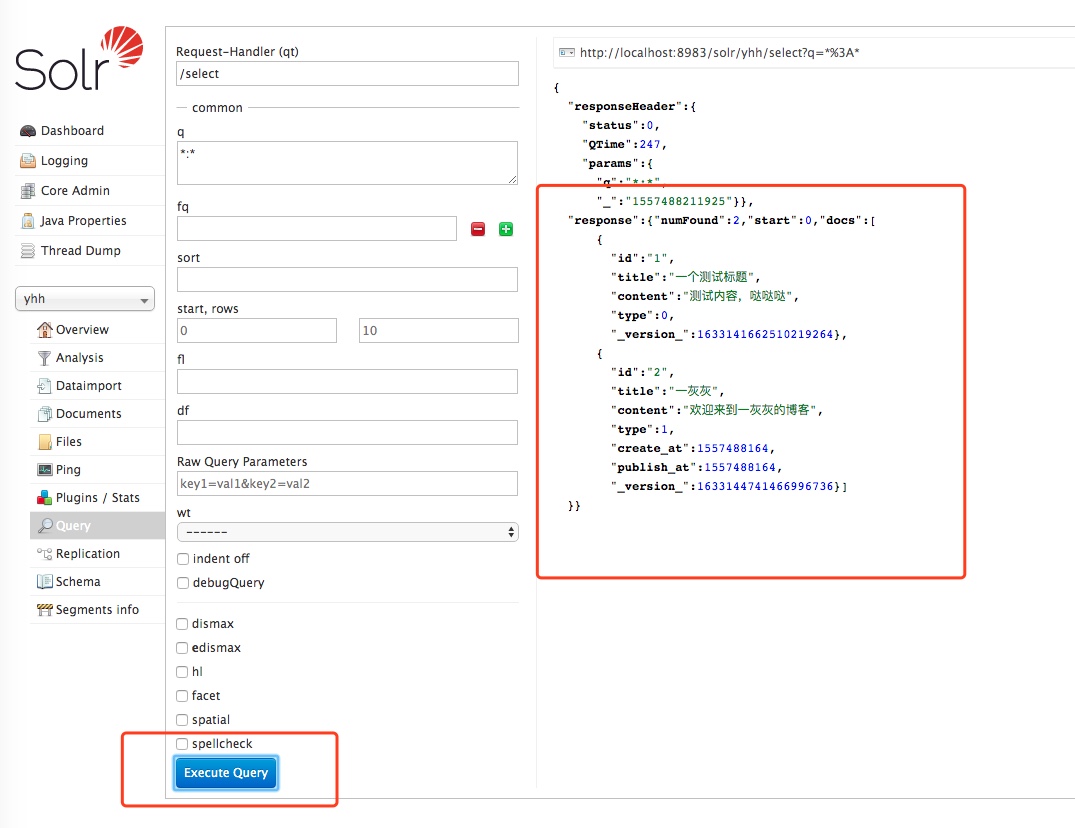Viewport: 1075px width, 828px height.
Task: Focus the Raw Query Parameters field
Action: tap(347, 484)
